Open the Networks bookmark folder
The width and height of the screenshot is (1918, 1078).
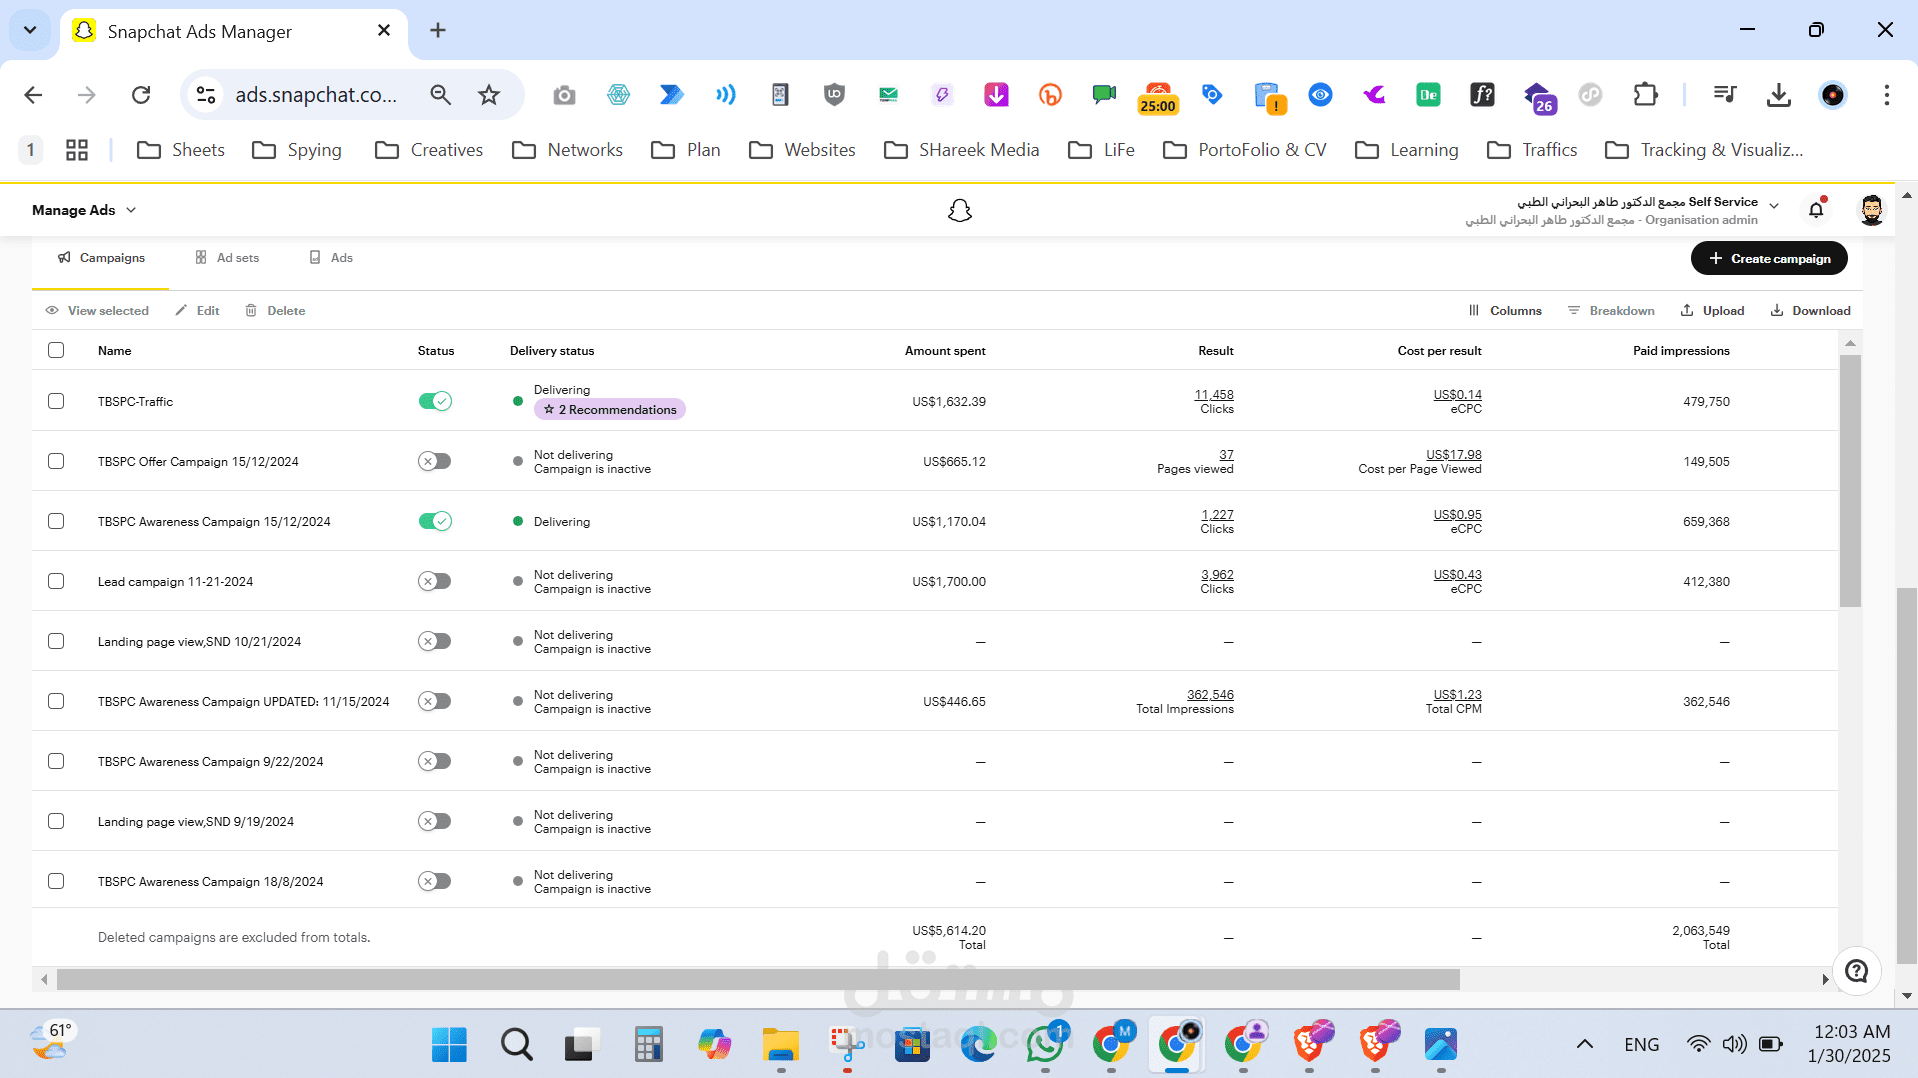tap(567, 150)
